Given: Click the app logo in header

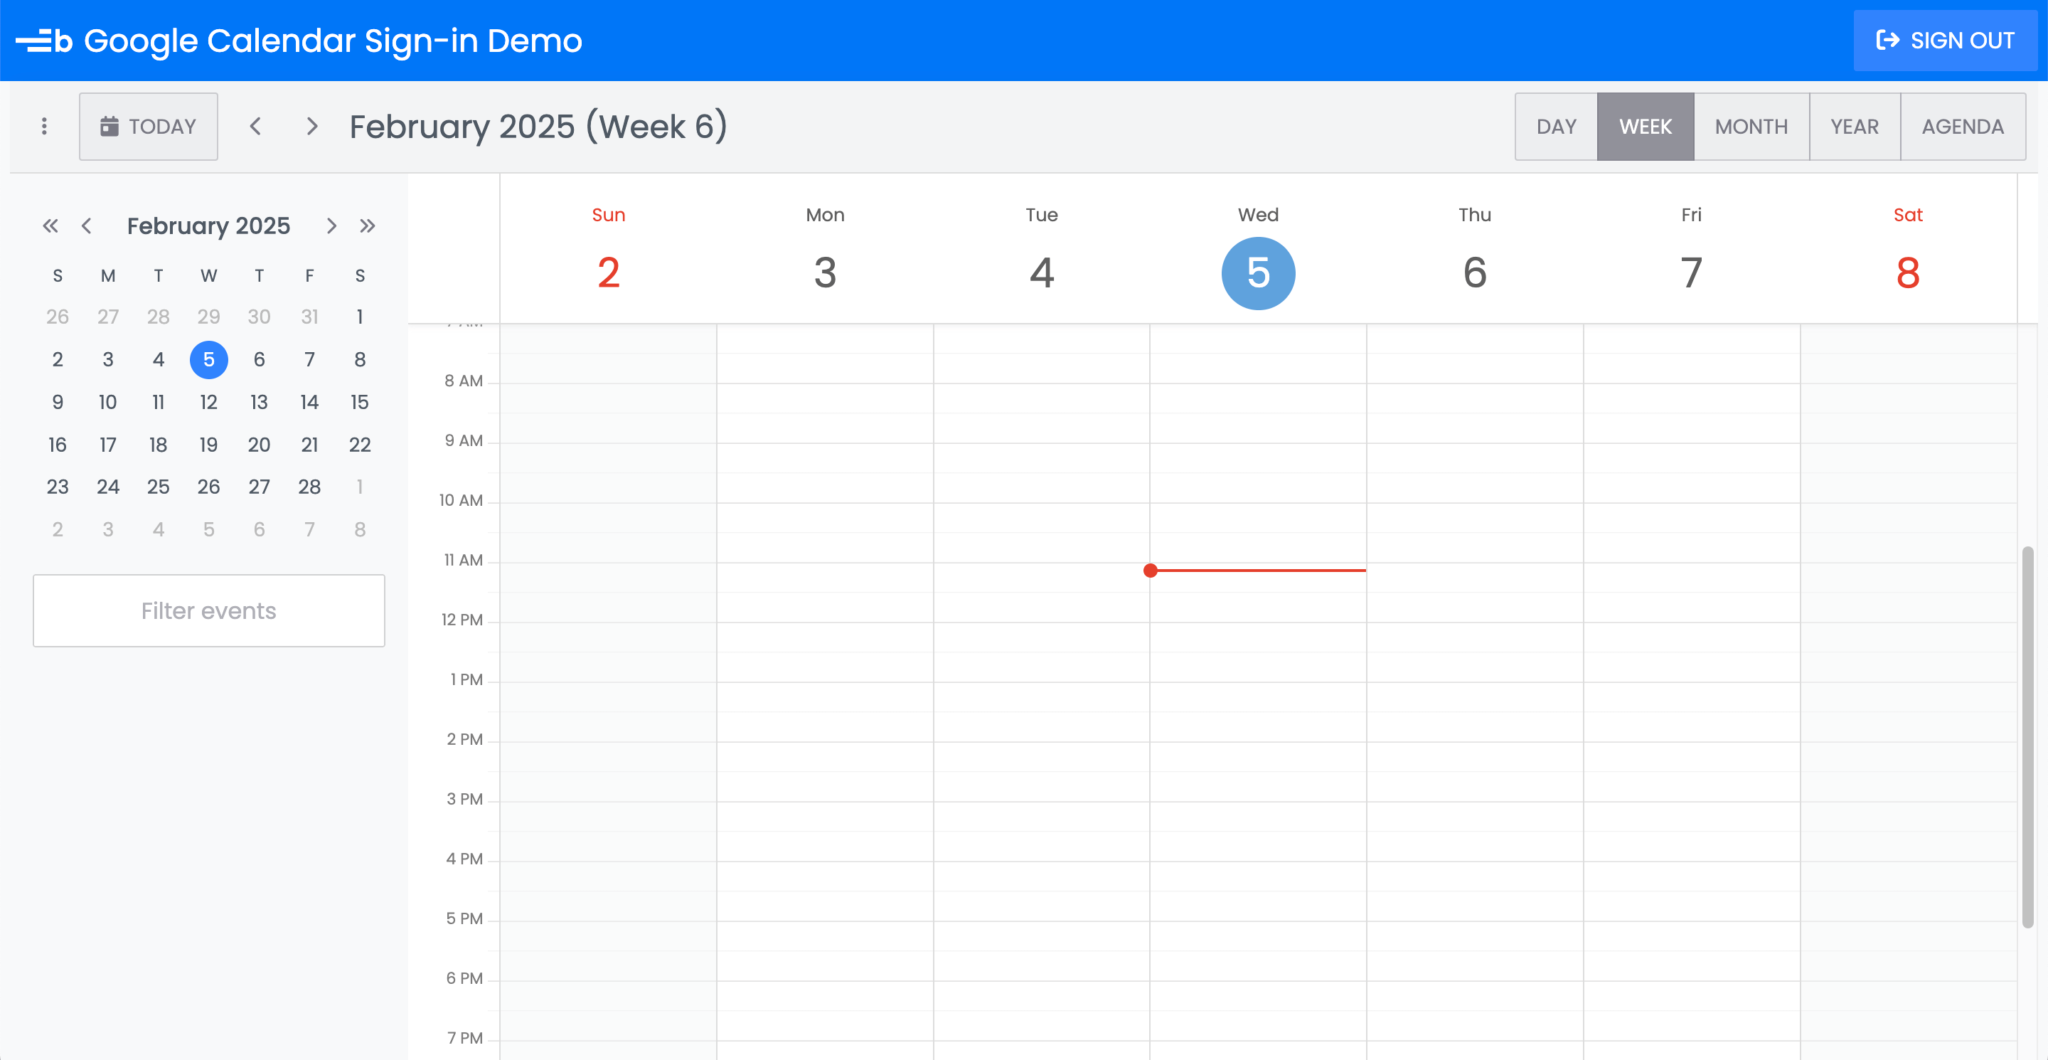Looking at the screenshot, I should click(44, 41).
